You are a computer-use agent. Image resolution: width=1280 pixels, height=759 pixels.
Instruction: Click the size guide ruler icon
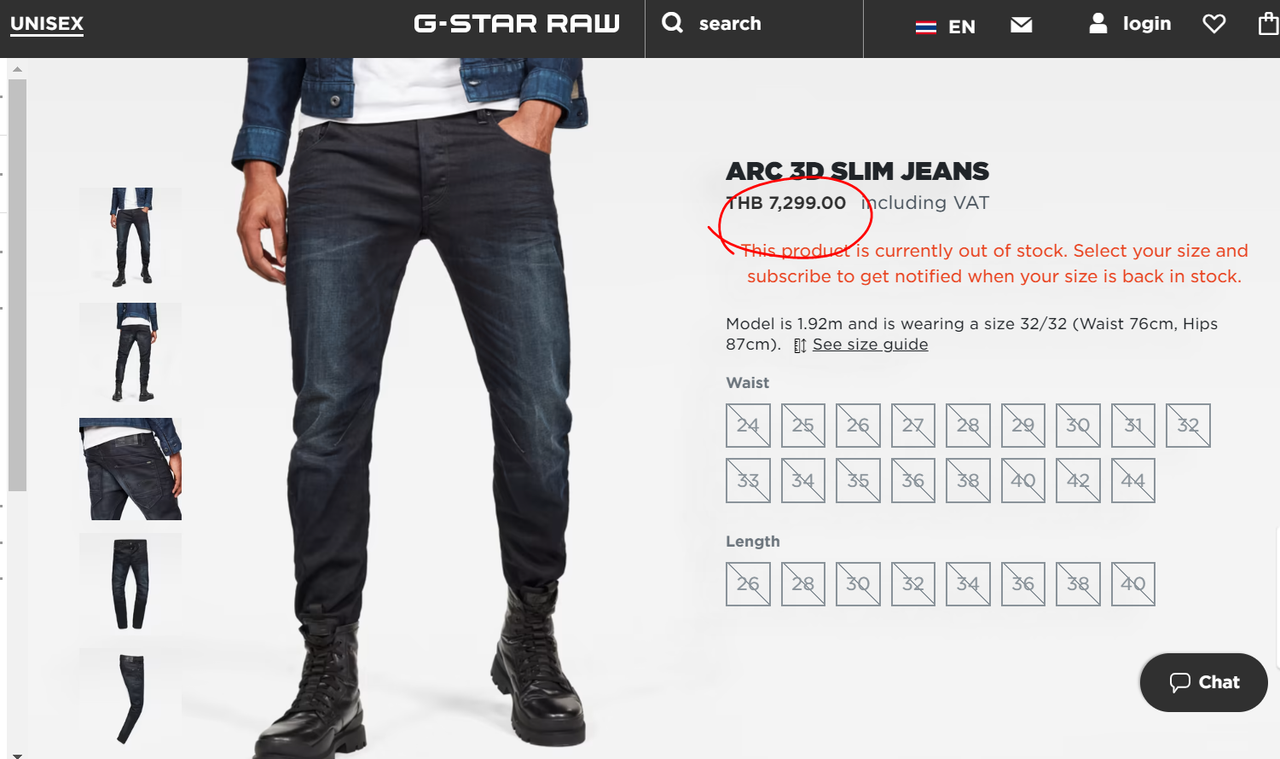pyautogui.click(x=799, y=345)
